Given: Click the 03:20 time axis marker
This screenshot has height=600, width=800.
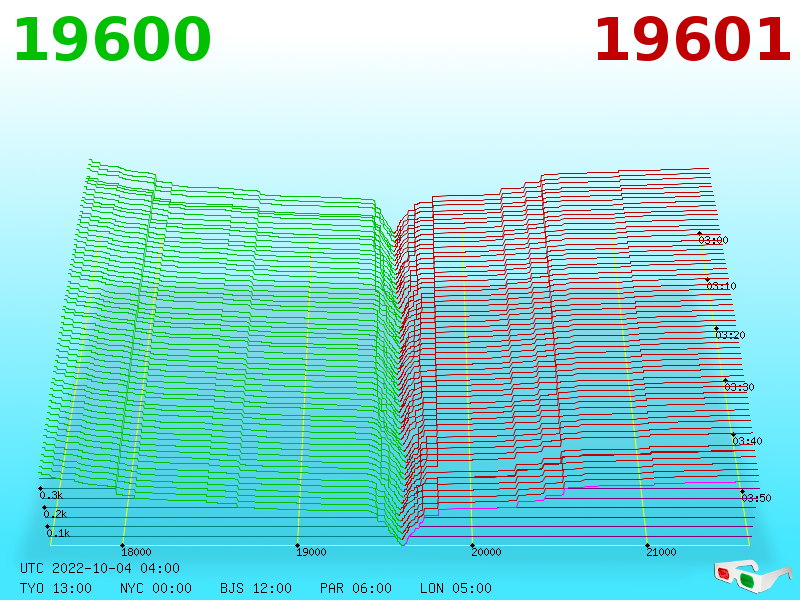Looking at the screenshot, I should pyautogui.click(x=731, y=335).
